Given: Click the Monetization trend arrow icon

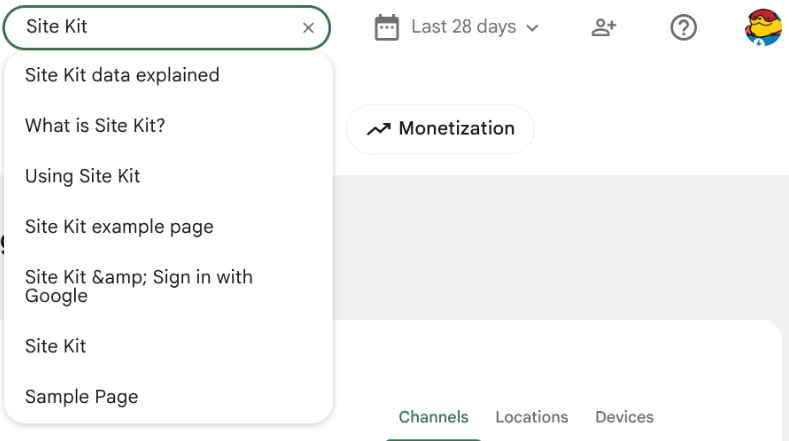Looking at the screenshot, I should point(378,129).
